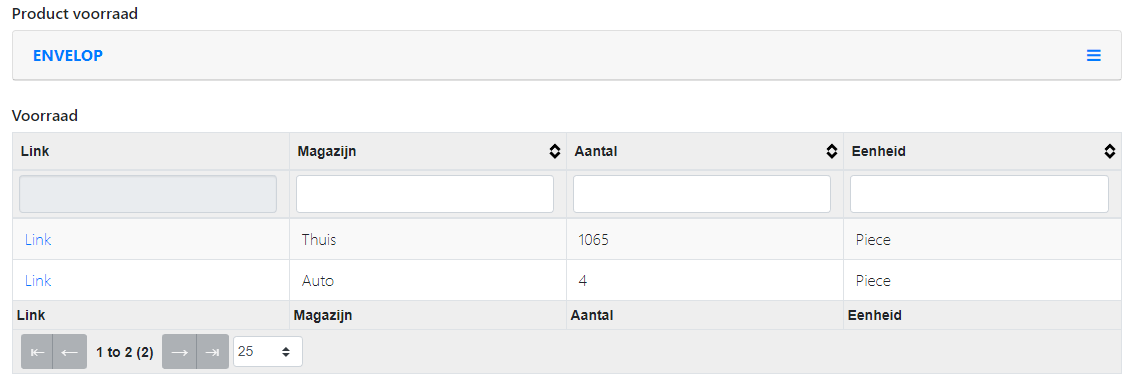Open the rows-per-page dropdown showing 25
Screen dimensions: 1134x392
click(268, 351)
